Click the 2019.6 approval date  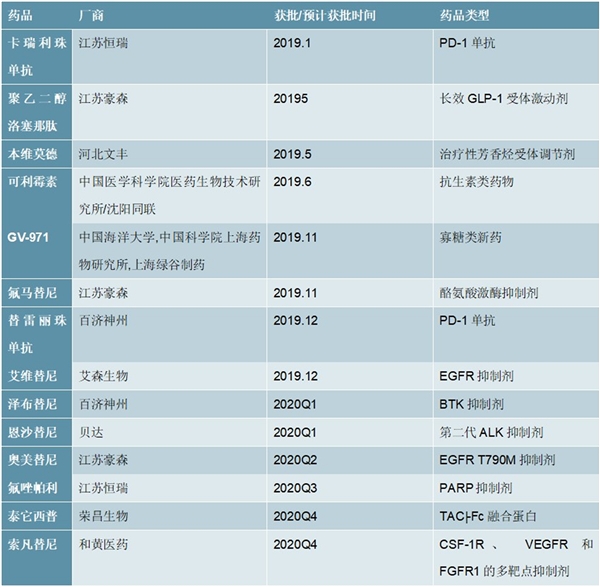[x=292, y=182]
